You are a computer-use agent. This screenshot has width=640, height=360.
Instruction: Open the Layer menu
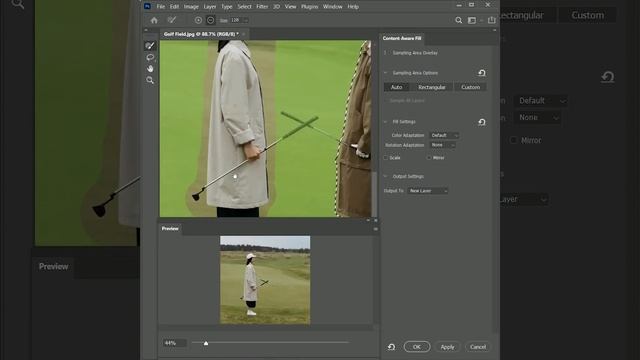point(210,7)
